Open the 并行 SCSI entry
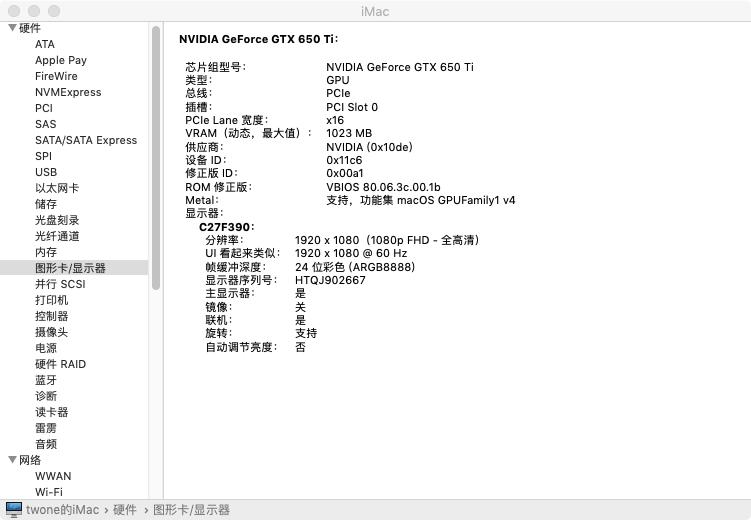 [60, 284]
